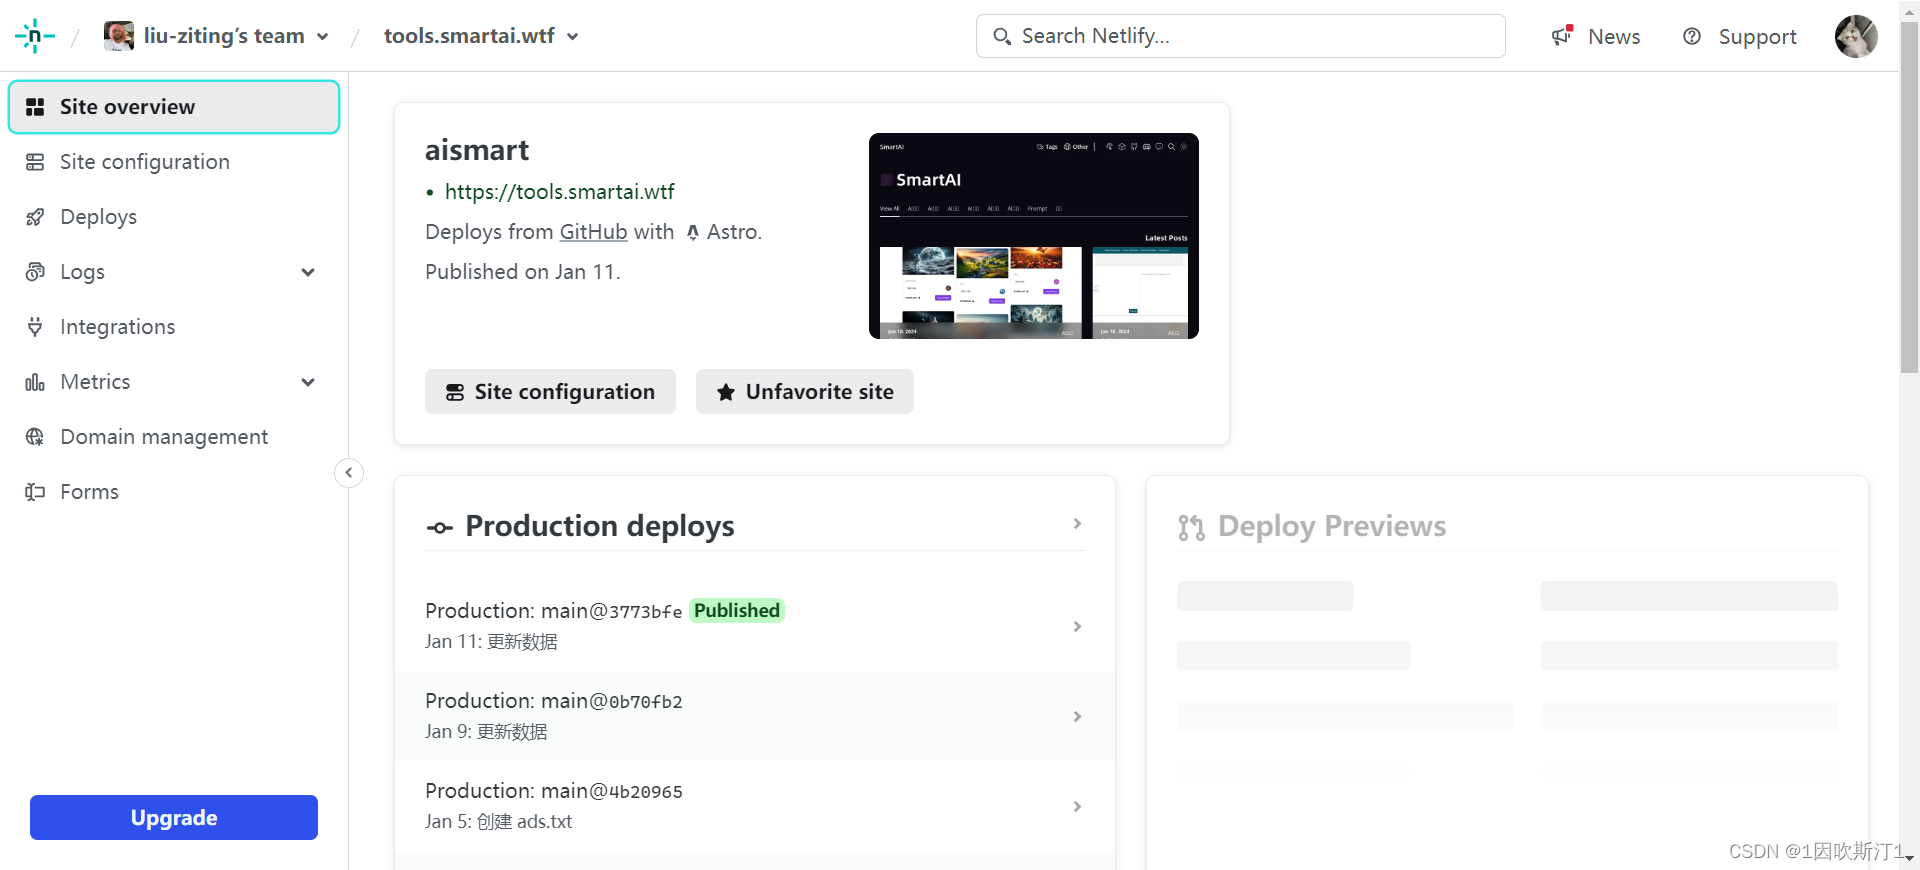Image resolution: width=1920 pixels, height=870 pixels.
Task: Click the Deploy Previews heading
Action: [1332, 526]
